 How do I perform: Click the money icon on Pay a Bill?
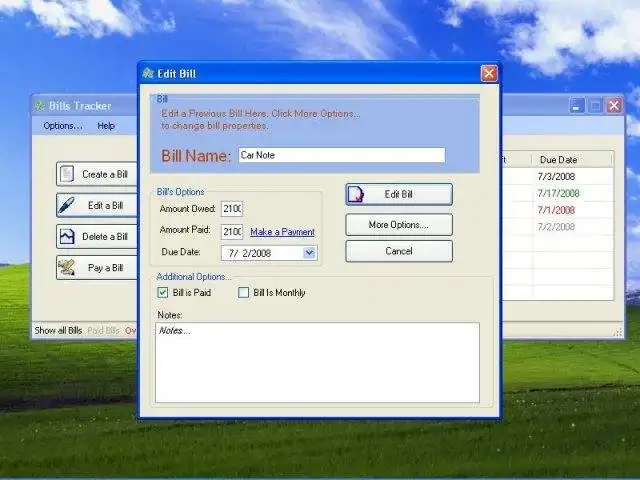(67, 268)
